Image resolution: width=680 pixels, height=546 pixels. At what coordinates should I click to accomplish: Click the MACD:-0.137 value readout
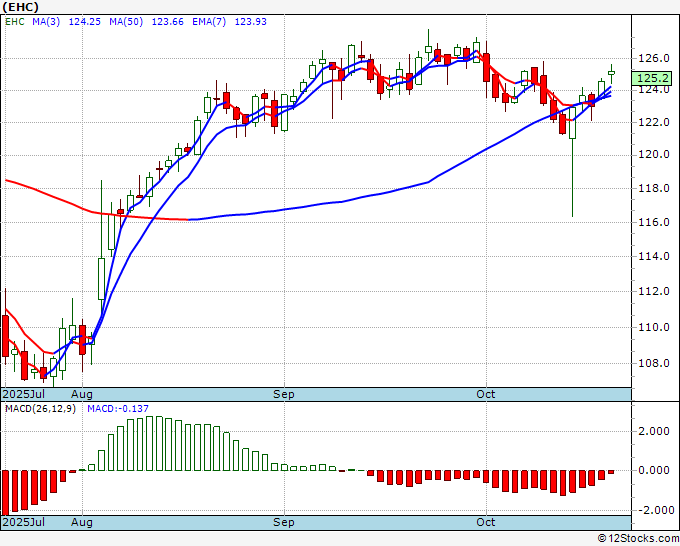coord(118,409)
